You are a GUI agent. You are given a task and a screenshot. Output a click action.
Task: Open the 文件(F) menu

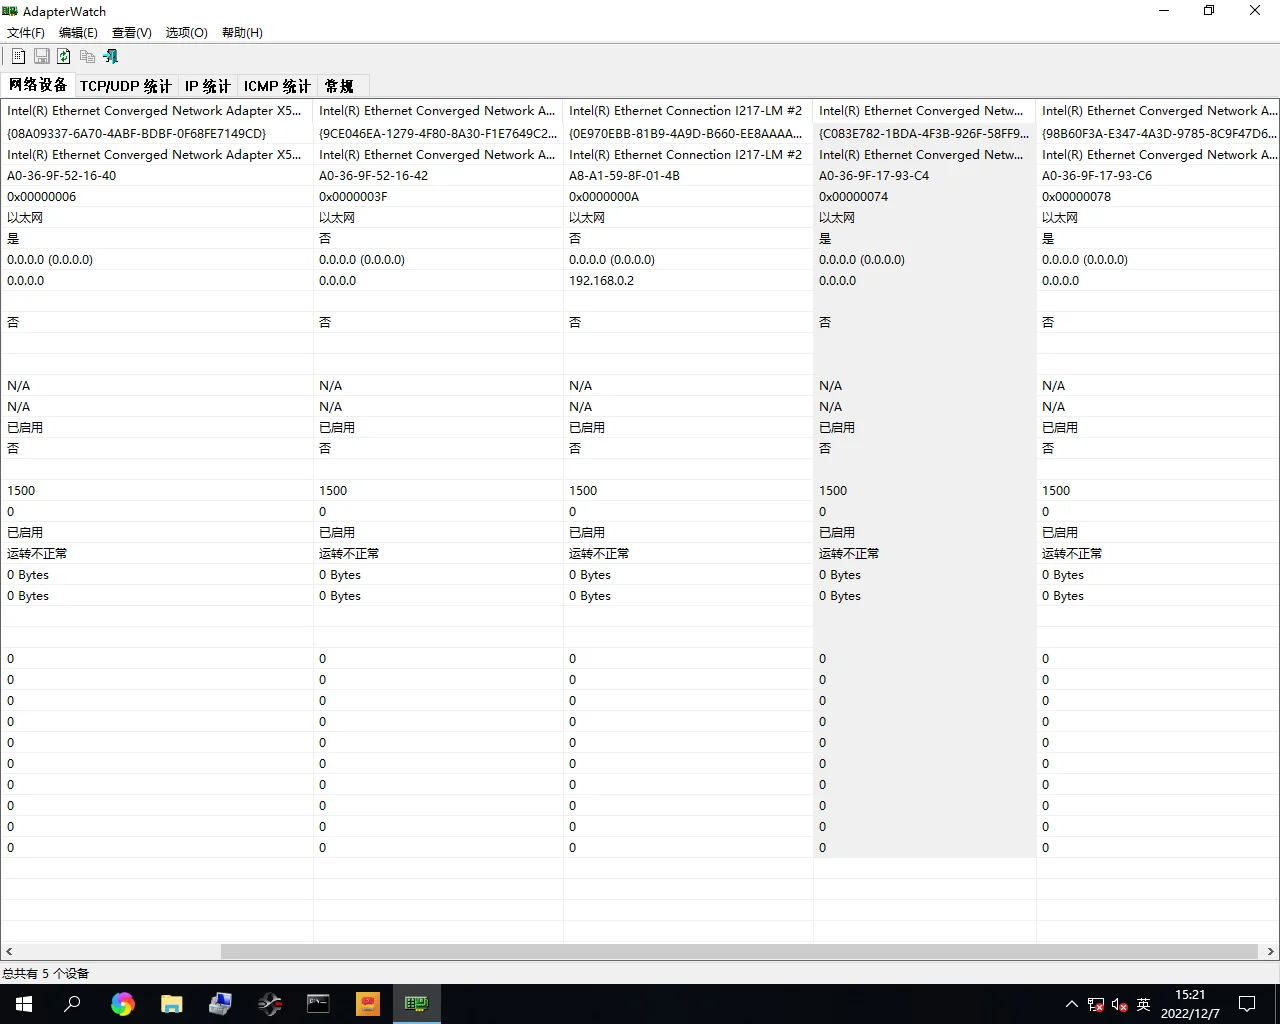[x=26, y=33]
